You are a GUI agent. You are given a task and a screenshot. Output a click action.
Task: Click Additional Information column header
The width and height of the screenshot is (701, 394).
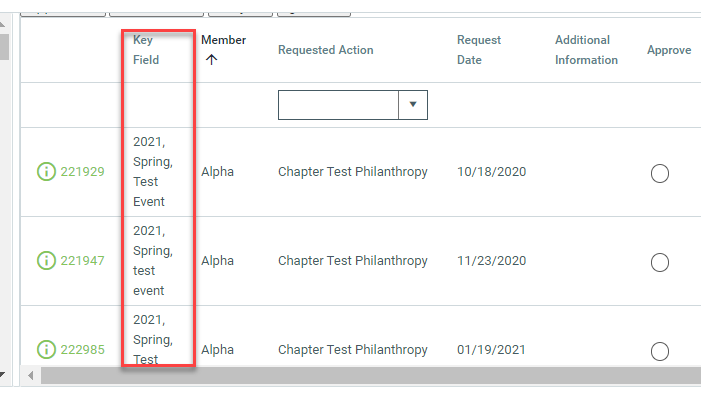(x=587, y=50)
